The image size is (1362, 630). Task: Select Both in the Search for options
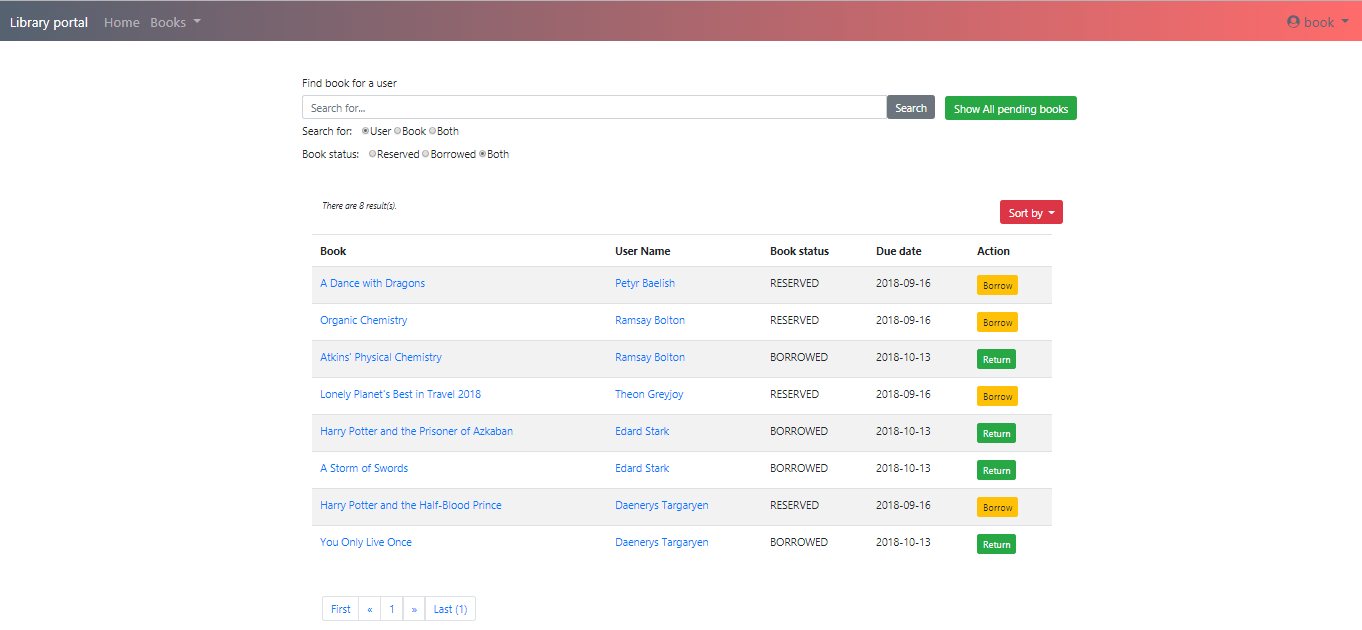(432, 131)
